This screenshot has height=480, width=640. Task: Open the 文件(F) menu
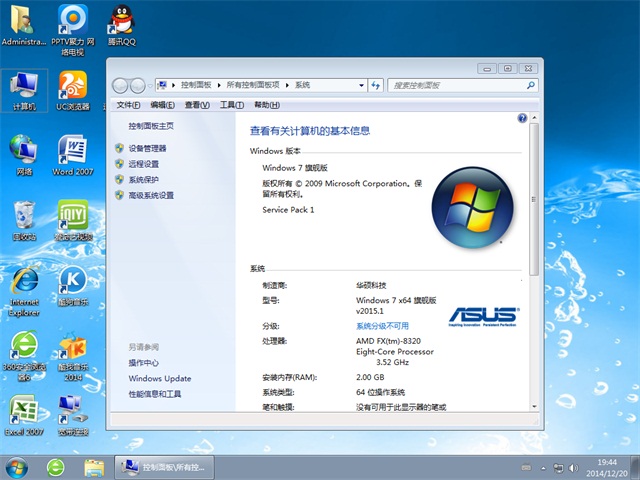(x=128, y=105)
